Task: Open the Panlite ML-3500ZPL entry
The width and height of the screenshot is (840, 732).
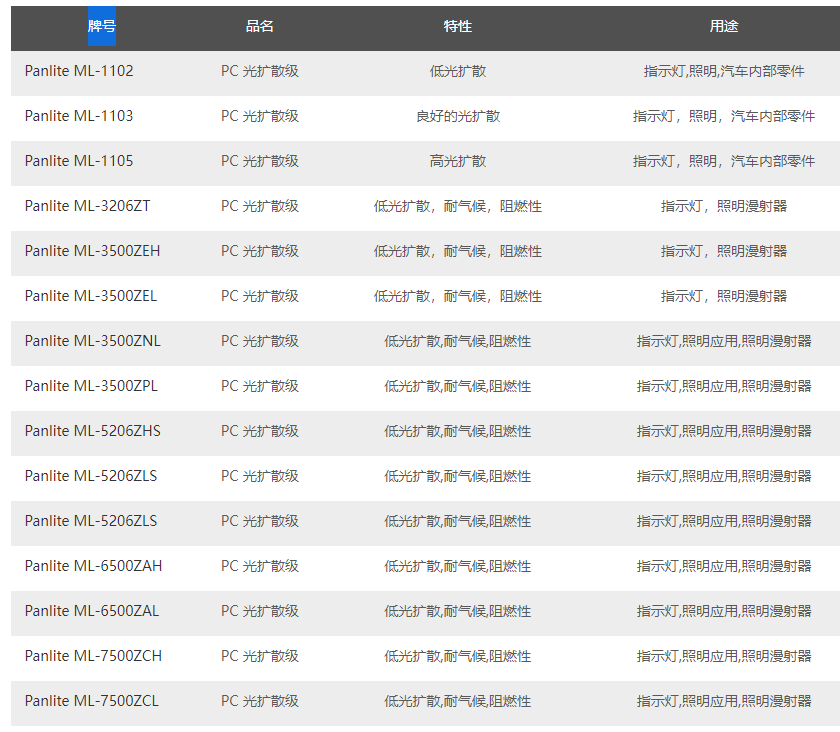Action: (91, 386)
